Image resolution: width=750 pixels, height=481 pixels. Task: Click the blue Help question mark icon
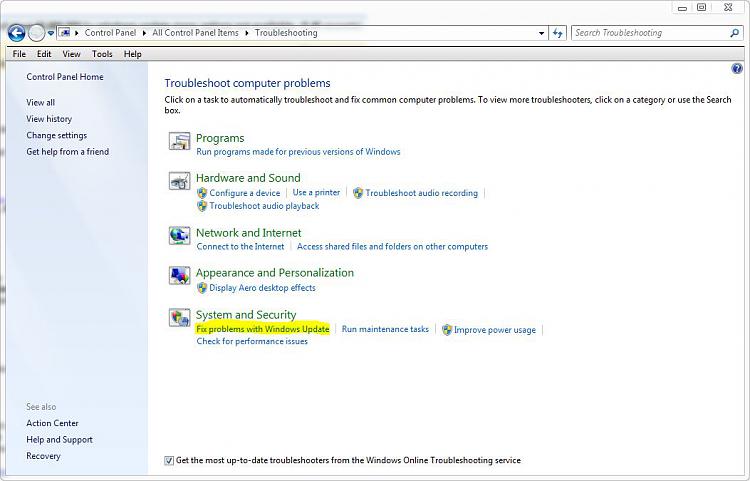point(737,69)
